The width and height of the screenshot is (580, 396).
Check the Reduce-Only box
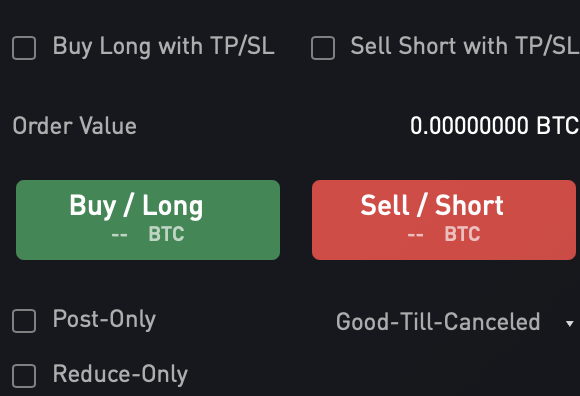point(24,376)
